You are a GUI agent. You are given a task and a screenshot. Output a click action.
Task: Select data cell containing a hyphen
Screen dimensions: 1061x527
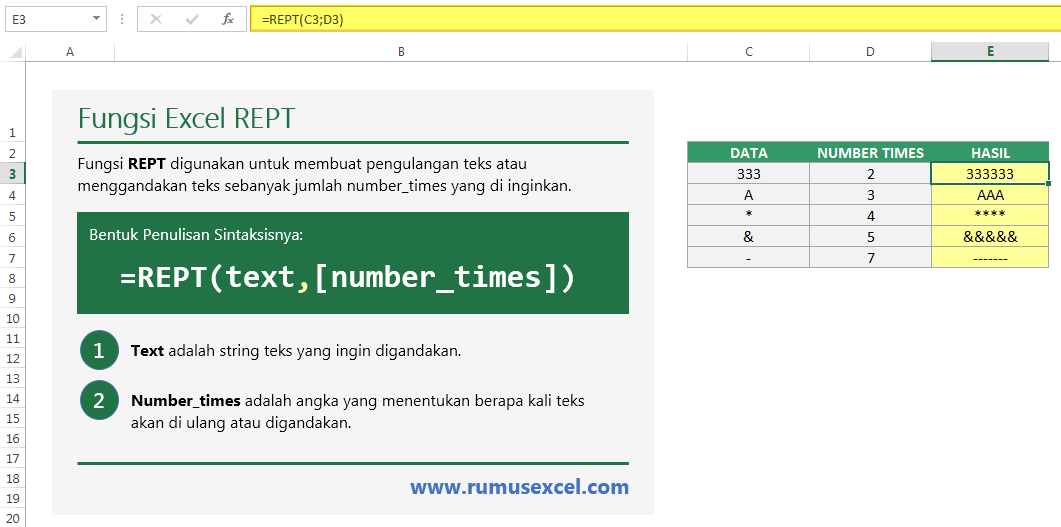[748, 258]
